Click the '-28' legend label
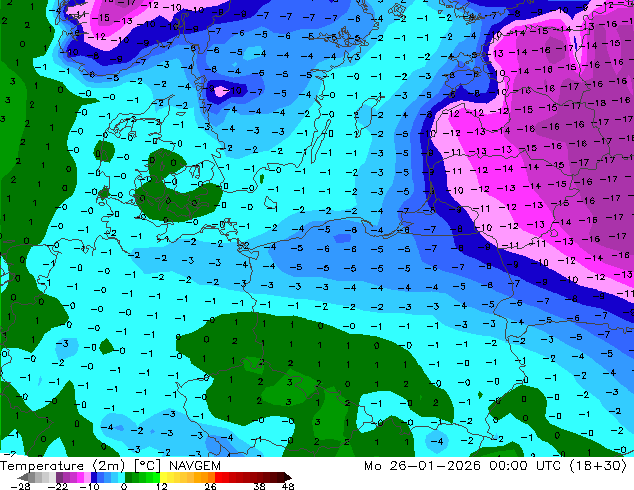The image size is (634, 490). point(21,486)
